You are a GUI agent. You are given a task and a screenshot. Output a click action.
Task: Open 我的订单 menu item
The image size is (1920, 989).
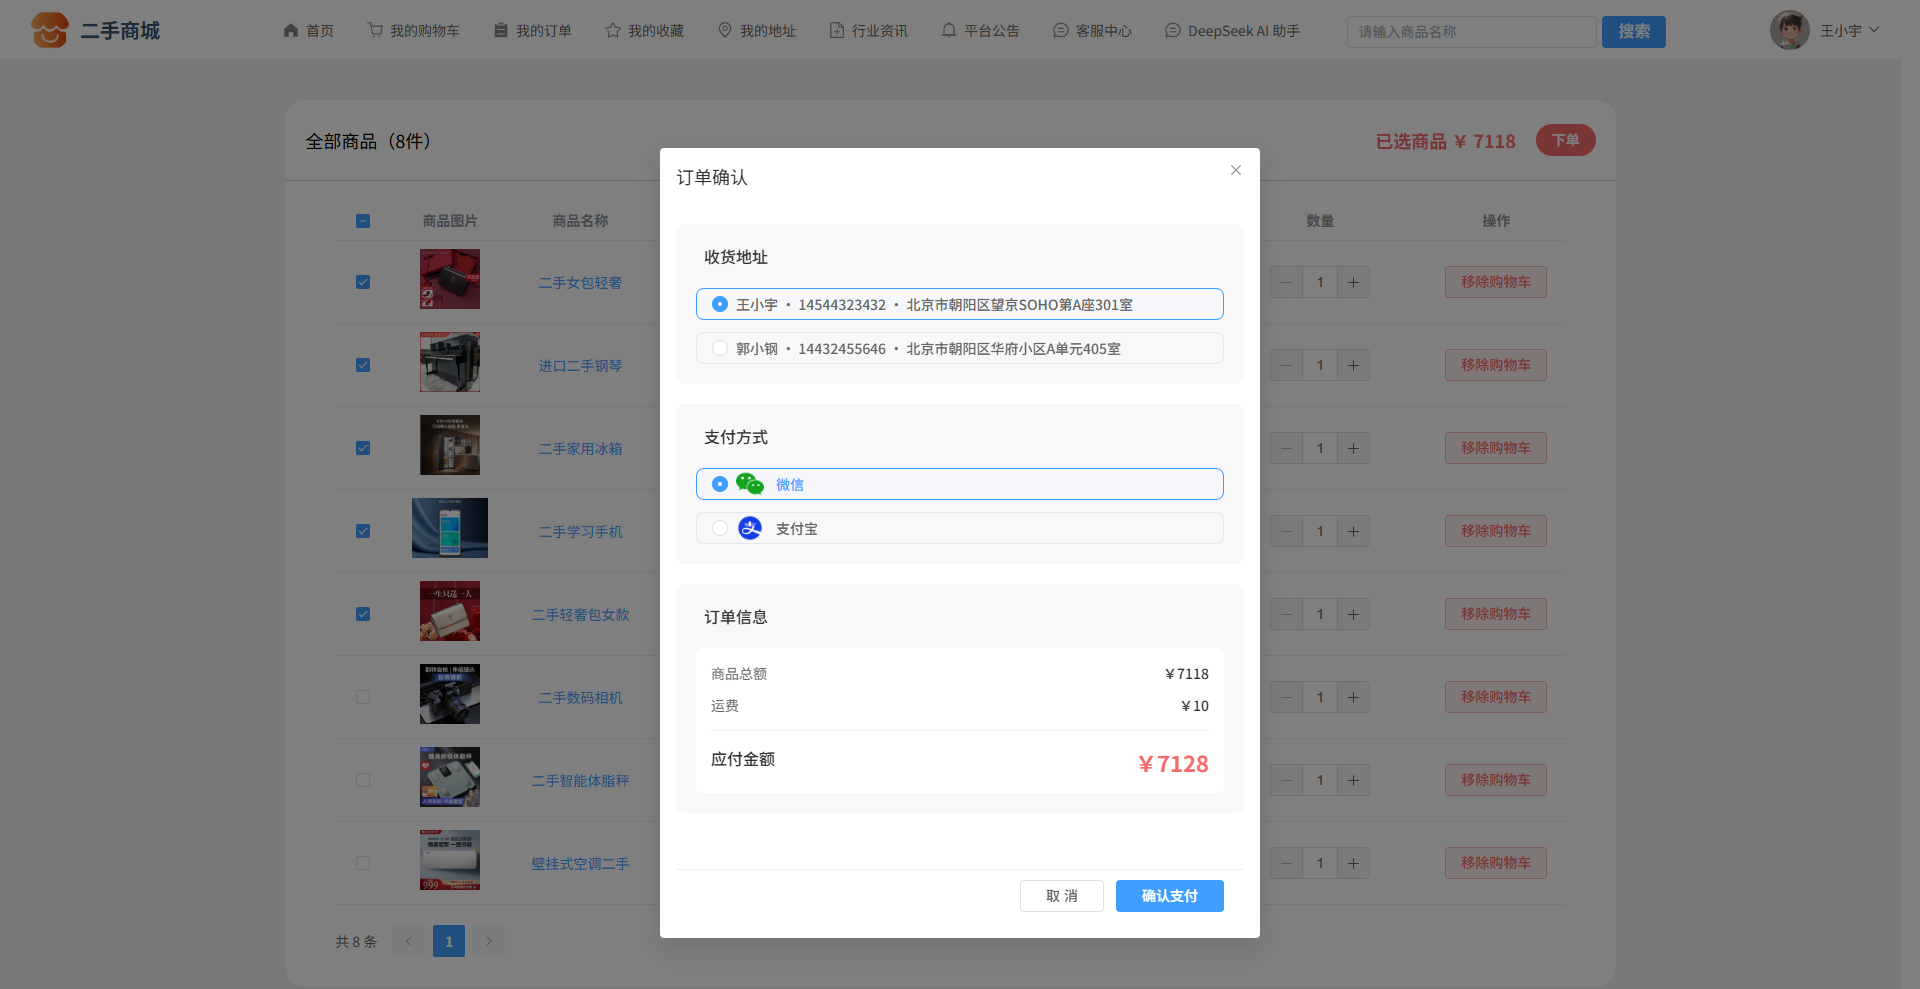click(x=533, y=31)
